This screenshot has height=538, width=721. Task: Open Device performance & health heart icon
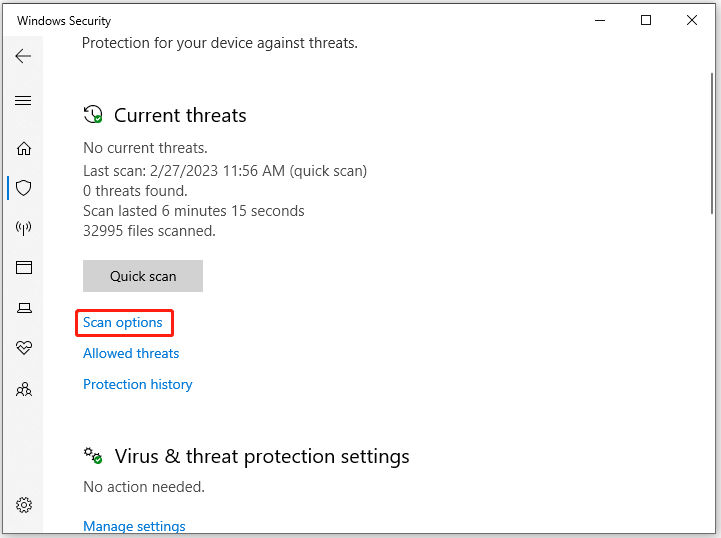[x=24, y=348]
